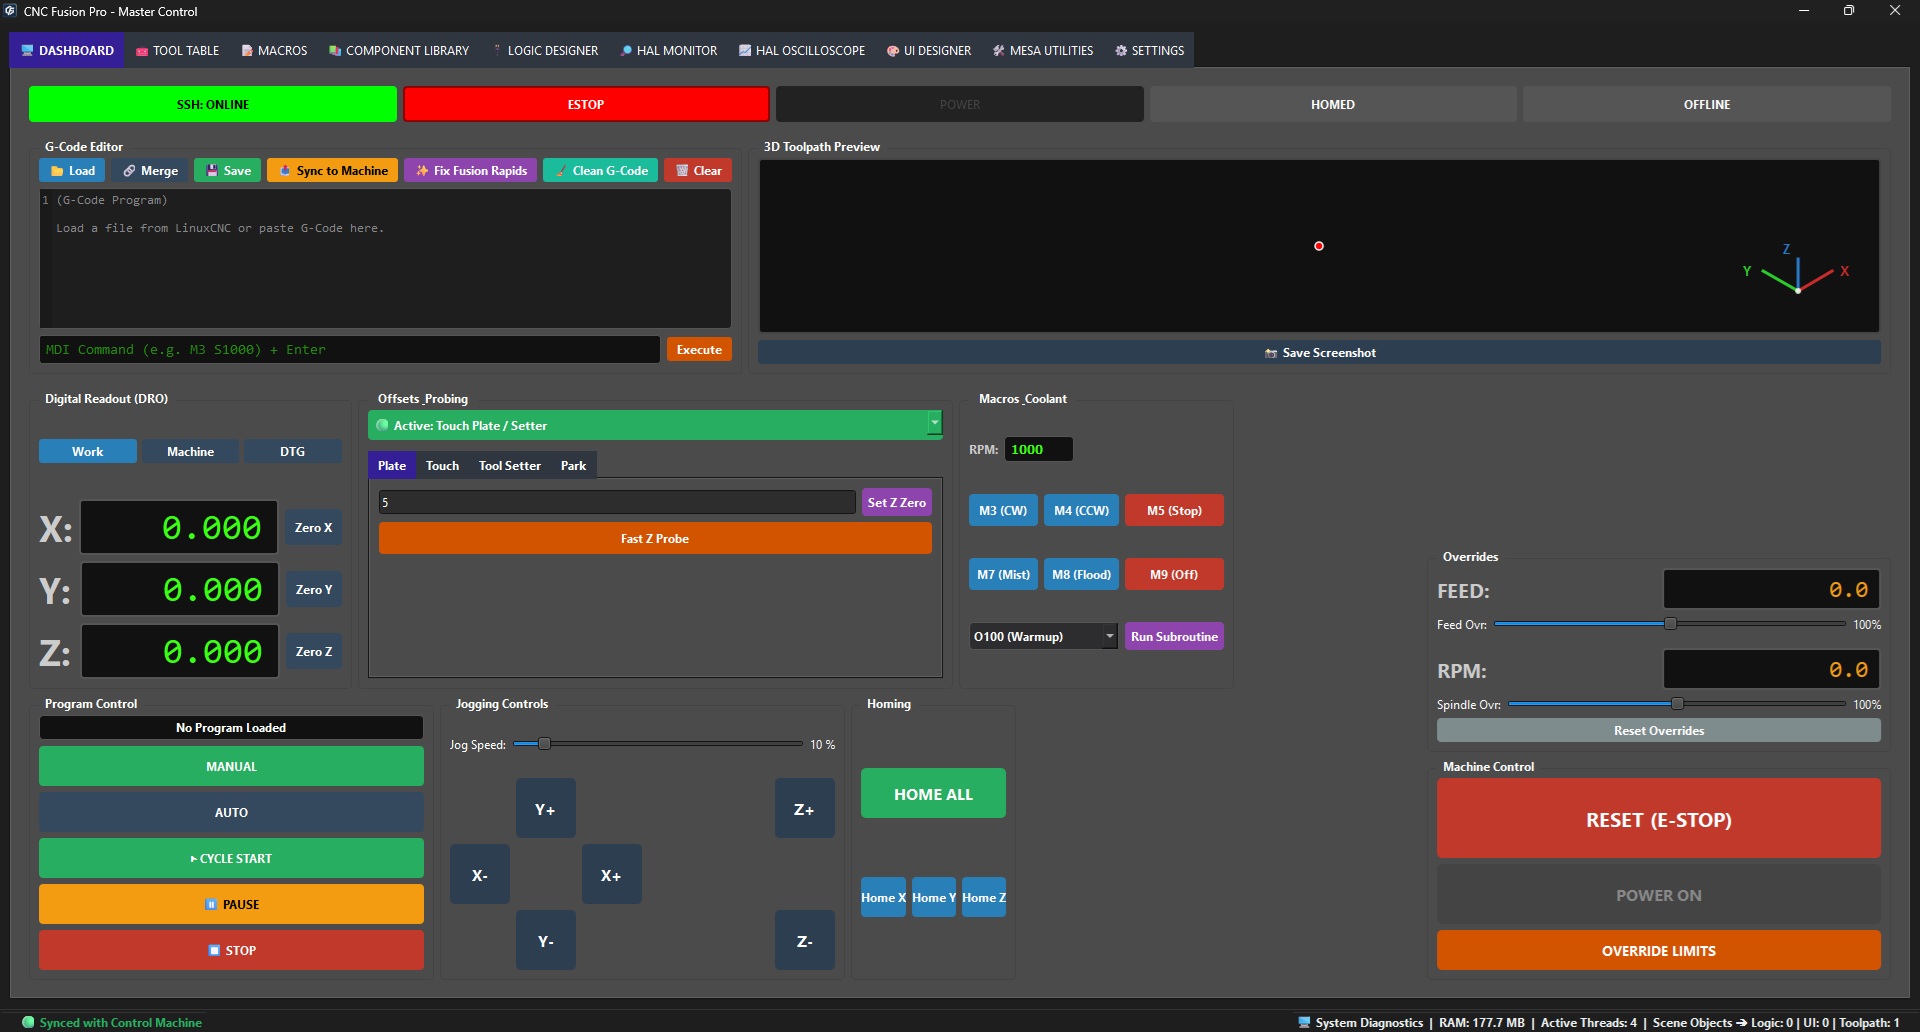Start the Fast Z Probe
The height and width of the screenshot is (1032, 1920).
coord(655,539)
